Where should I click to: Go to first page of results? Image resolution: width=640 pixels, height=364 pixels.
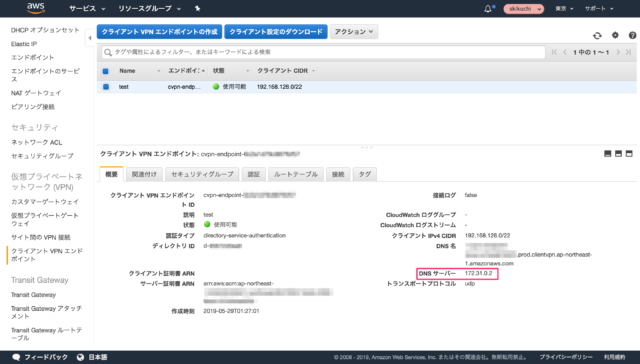(554, 52)
